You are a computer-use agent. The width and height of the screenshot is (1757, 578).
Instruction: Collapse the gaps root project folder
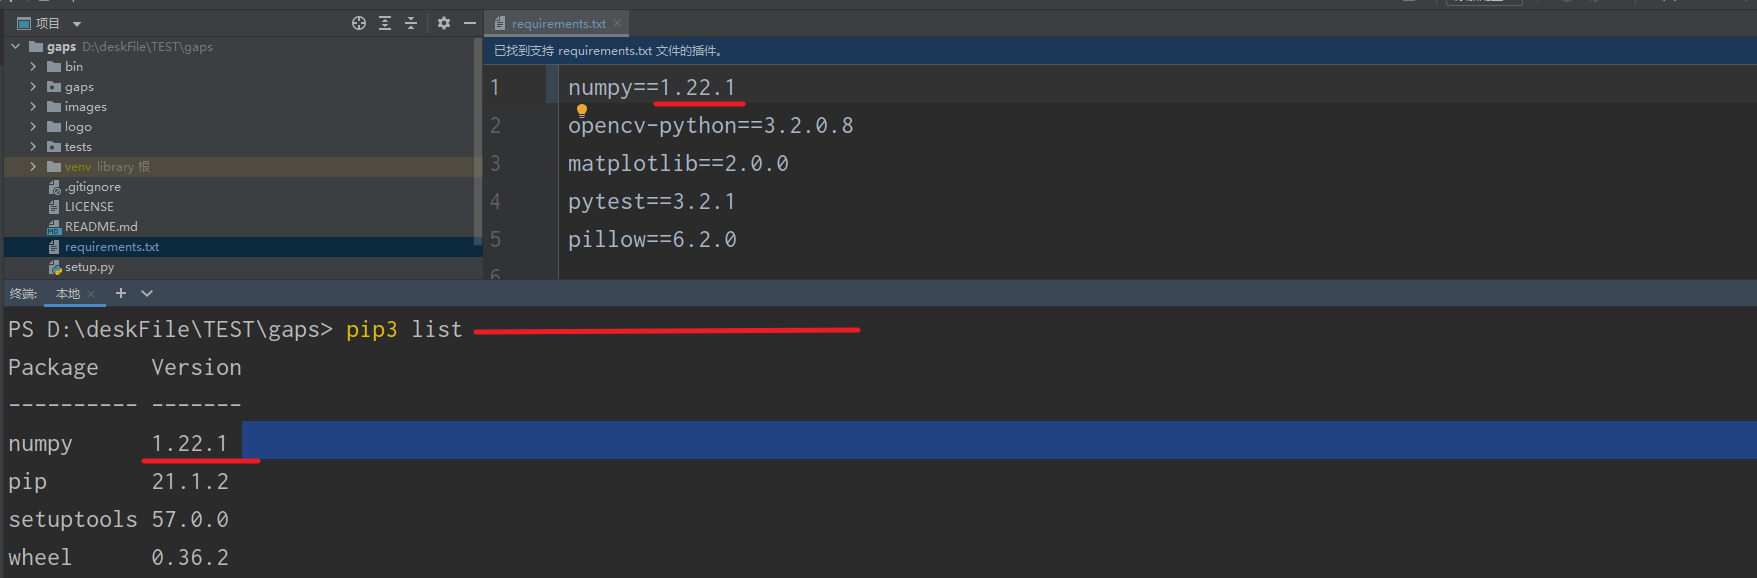point(15,46)
